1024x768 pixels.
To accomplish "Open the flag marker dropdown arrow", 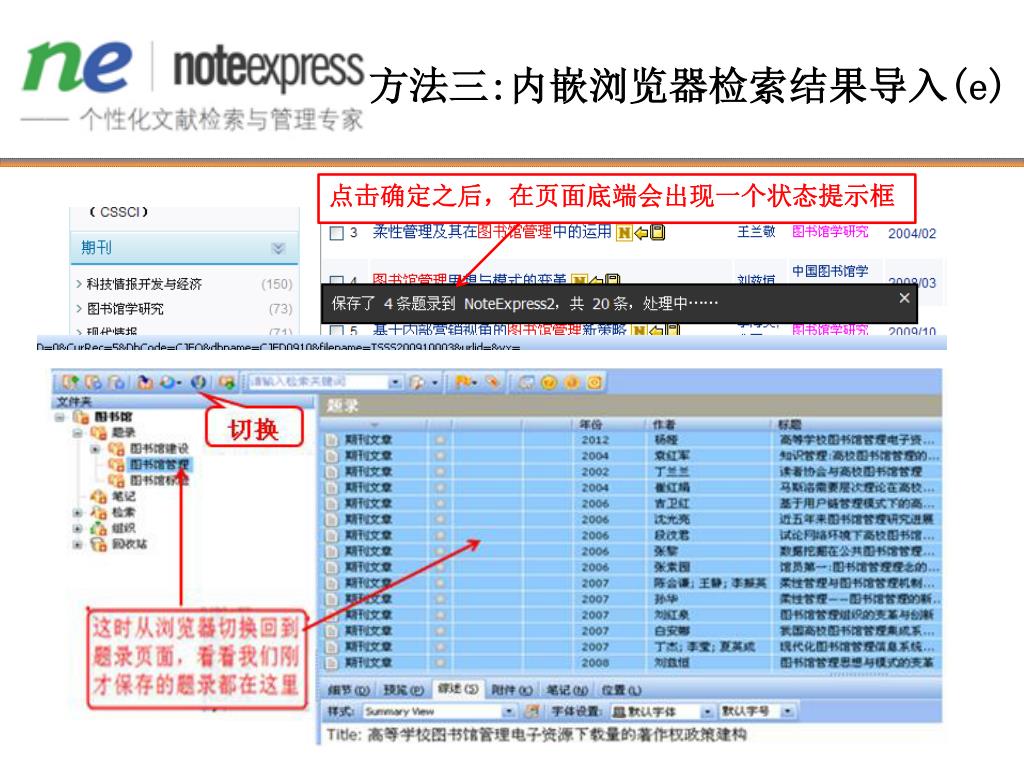I will 475,382.
